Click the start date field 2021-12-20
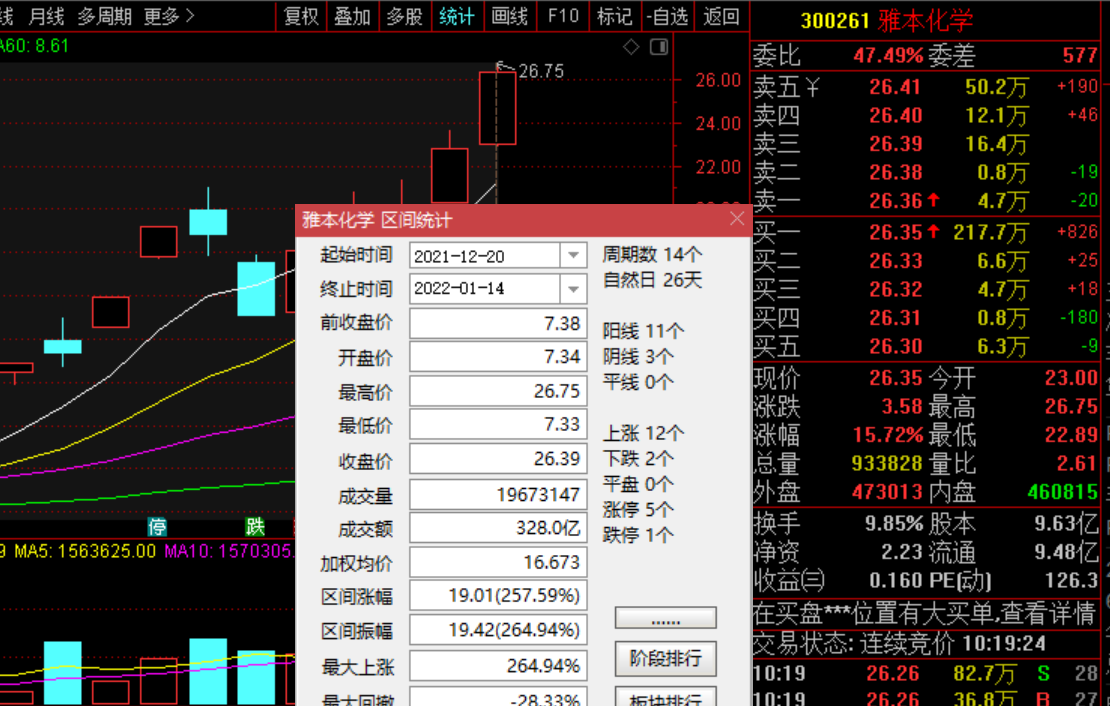This screenshot has height=706, width=1110. pos(485,255)
